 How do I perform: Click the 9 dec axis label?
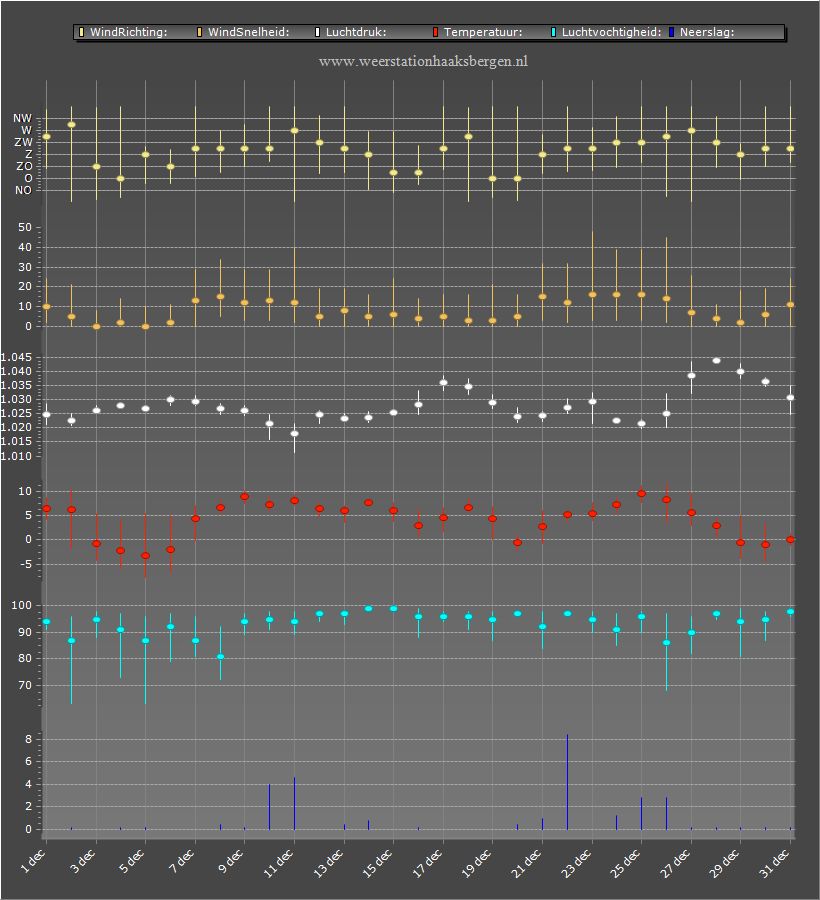(231, 861)
